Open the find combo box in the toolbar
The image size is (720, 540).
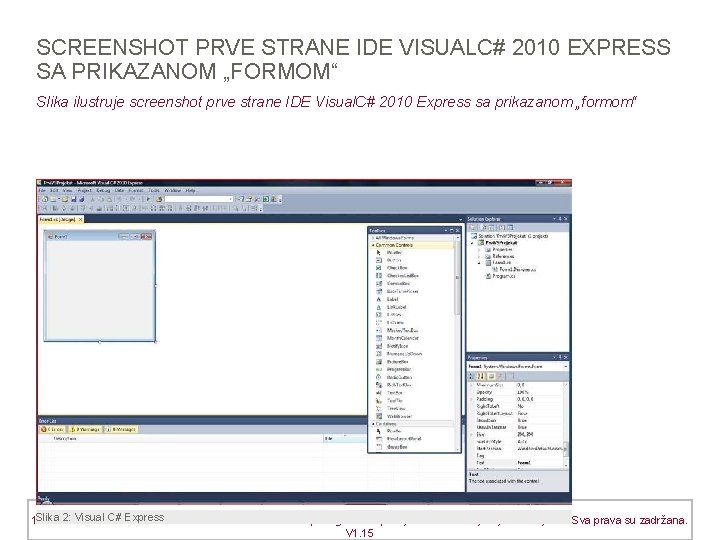[x=199, y=199]
